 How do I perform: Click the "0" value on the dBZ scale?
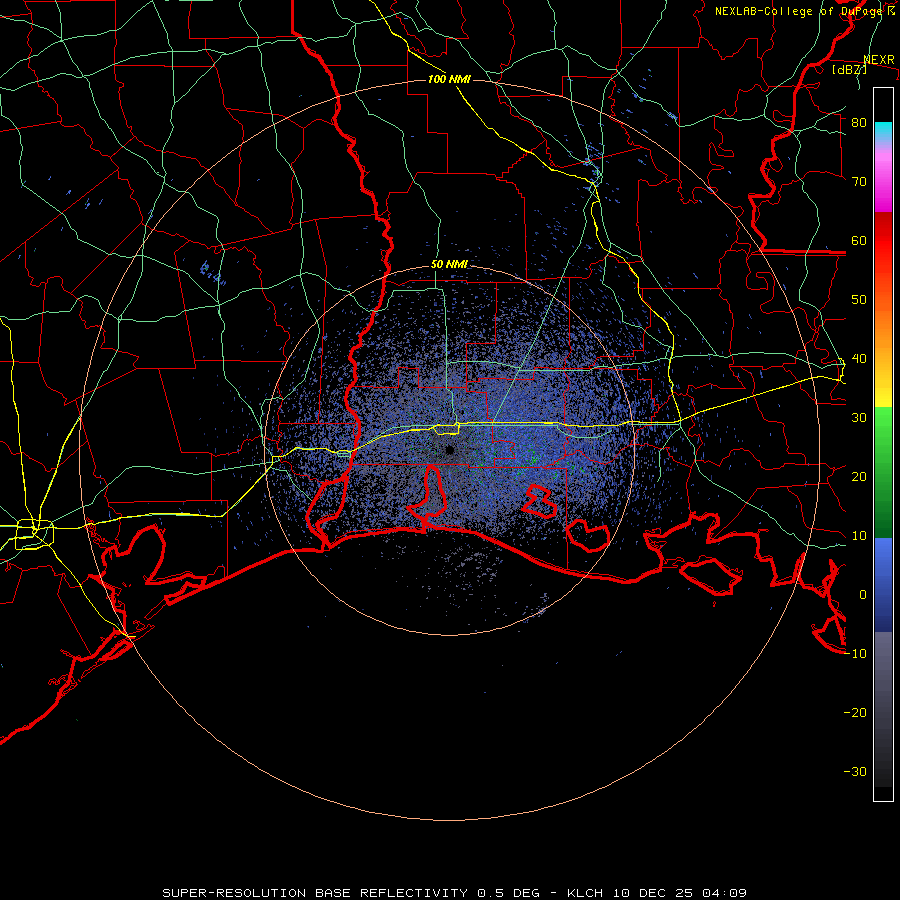(x=863, y=595)
